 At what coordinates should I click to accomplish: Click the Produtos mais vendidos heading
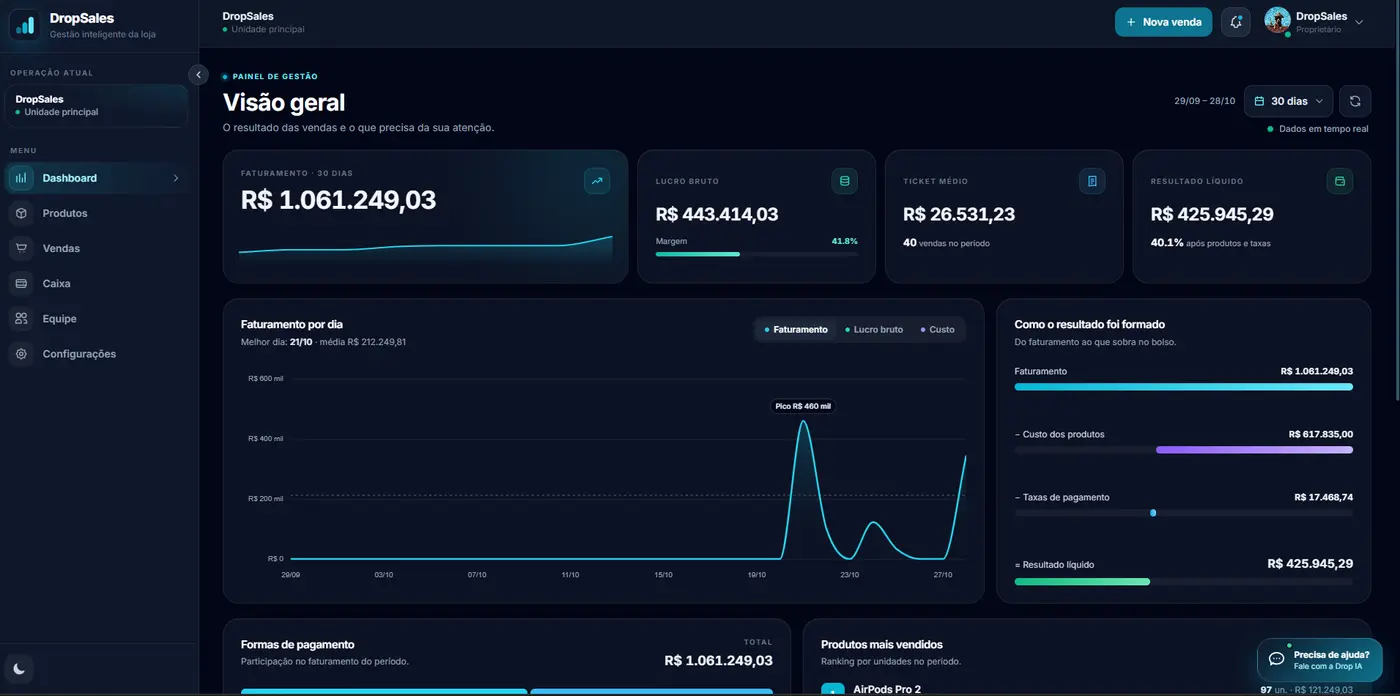click(882, 645)
